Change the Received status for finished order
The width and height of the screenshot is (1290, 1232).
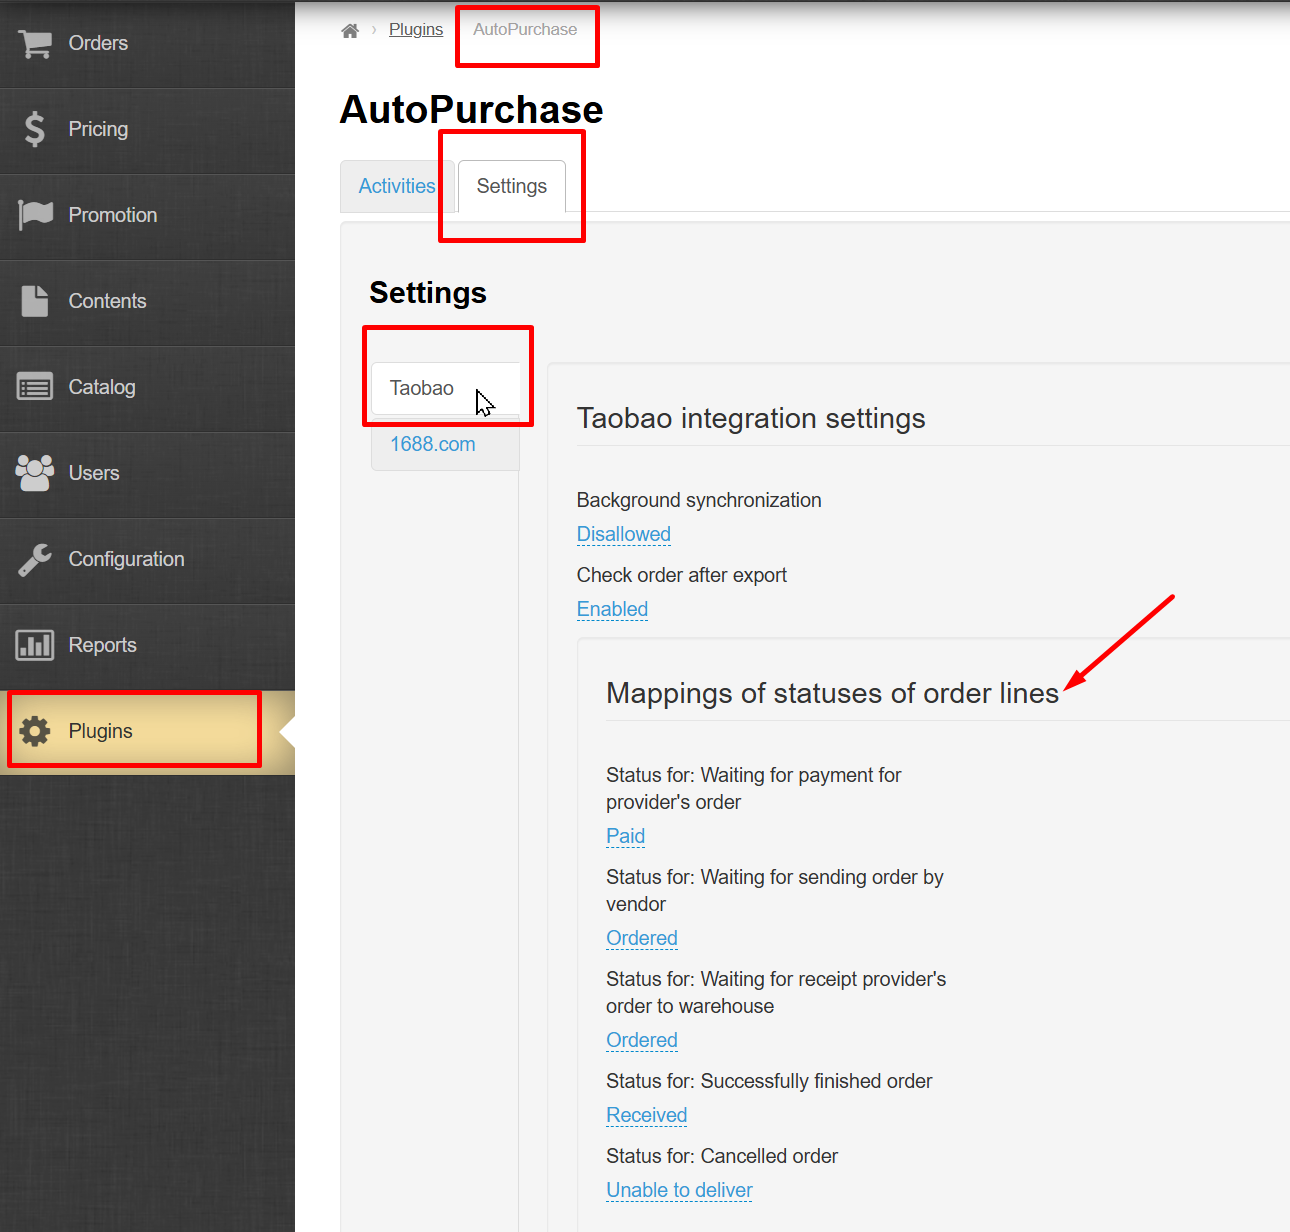point(646,1115)
